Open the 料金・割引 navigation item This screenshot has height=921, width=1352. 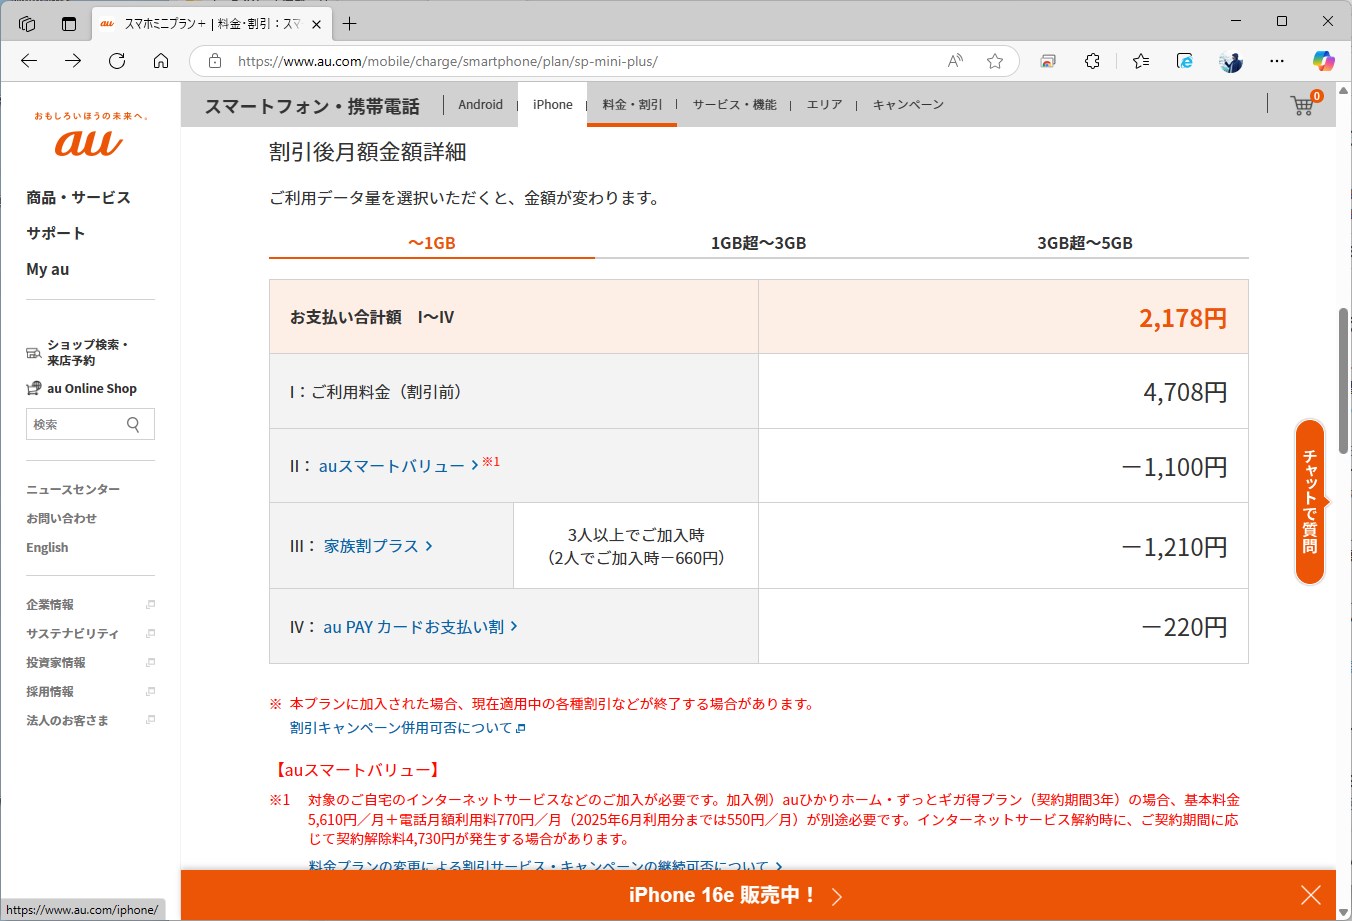pyautogui.click(x=632, y=104)
